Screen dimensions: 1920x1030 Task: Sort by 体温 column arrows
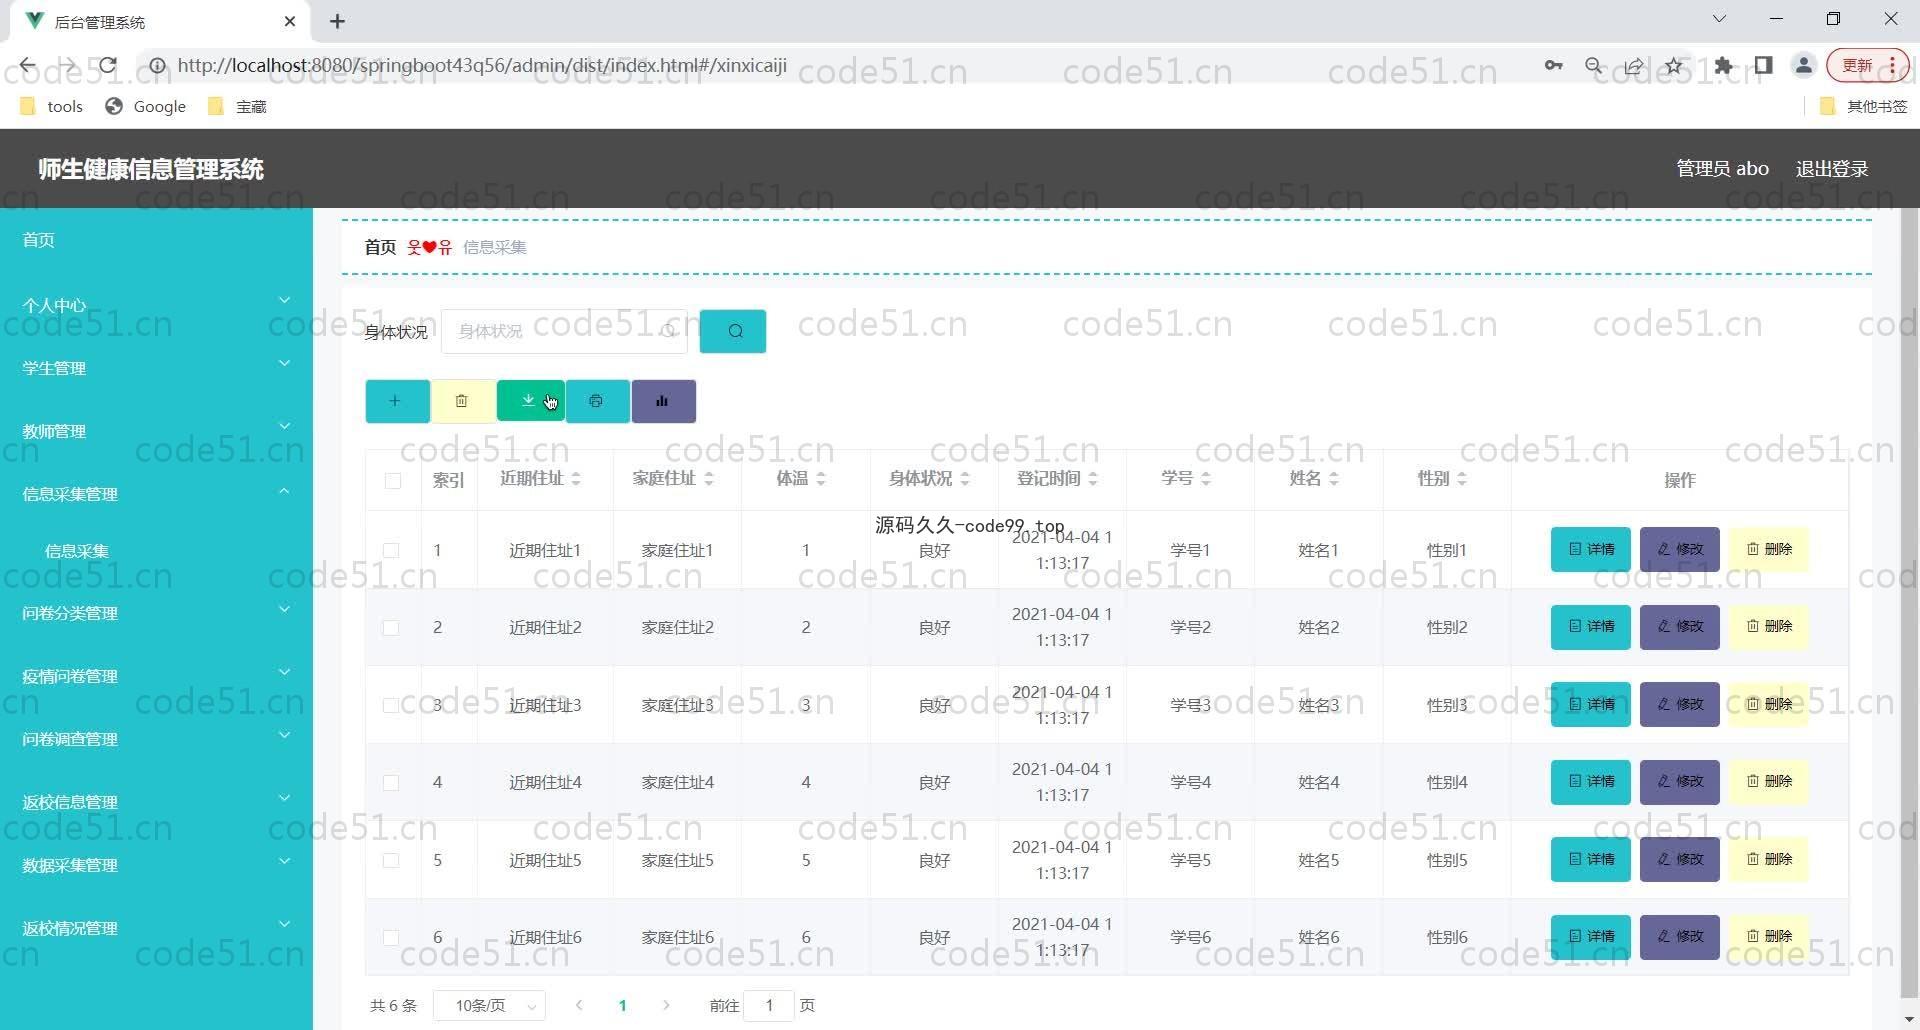820,479
